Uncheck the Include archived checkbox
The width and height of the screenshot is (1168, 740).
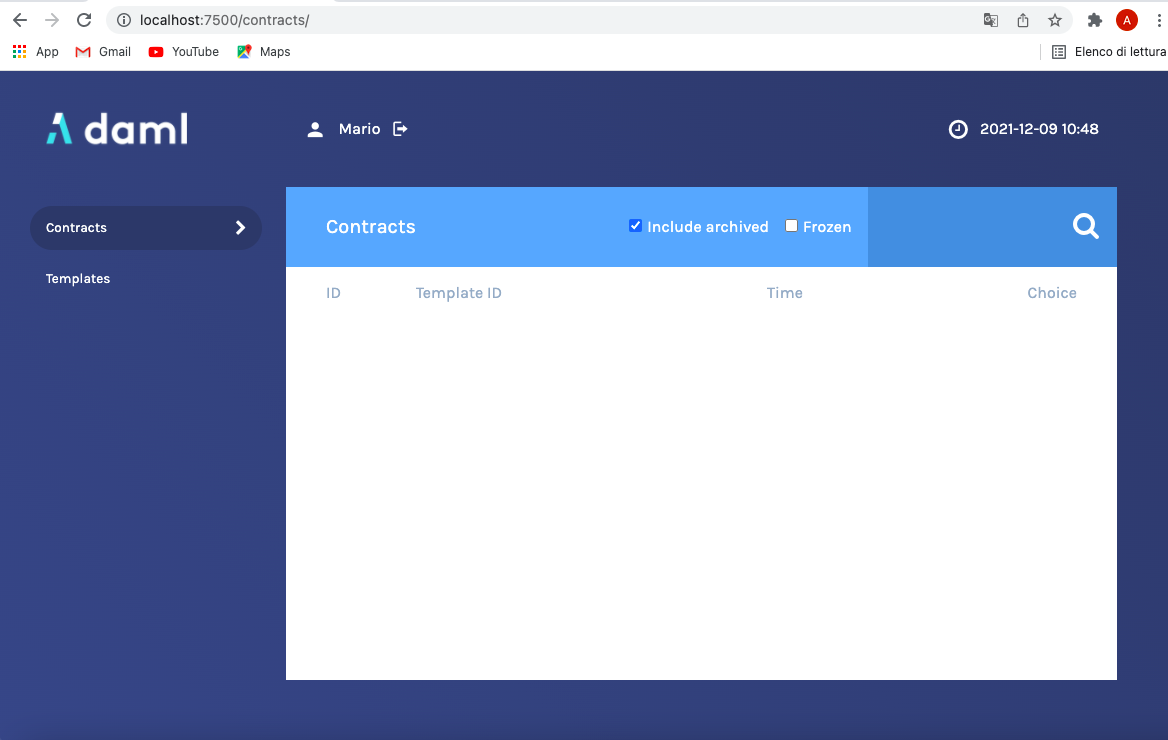coord(635,226)
